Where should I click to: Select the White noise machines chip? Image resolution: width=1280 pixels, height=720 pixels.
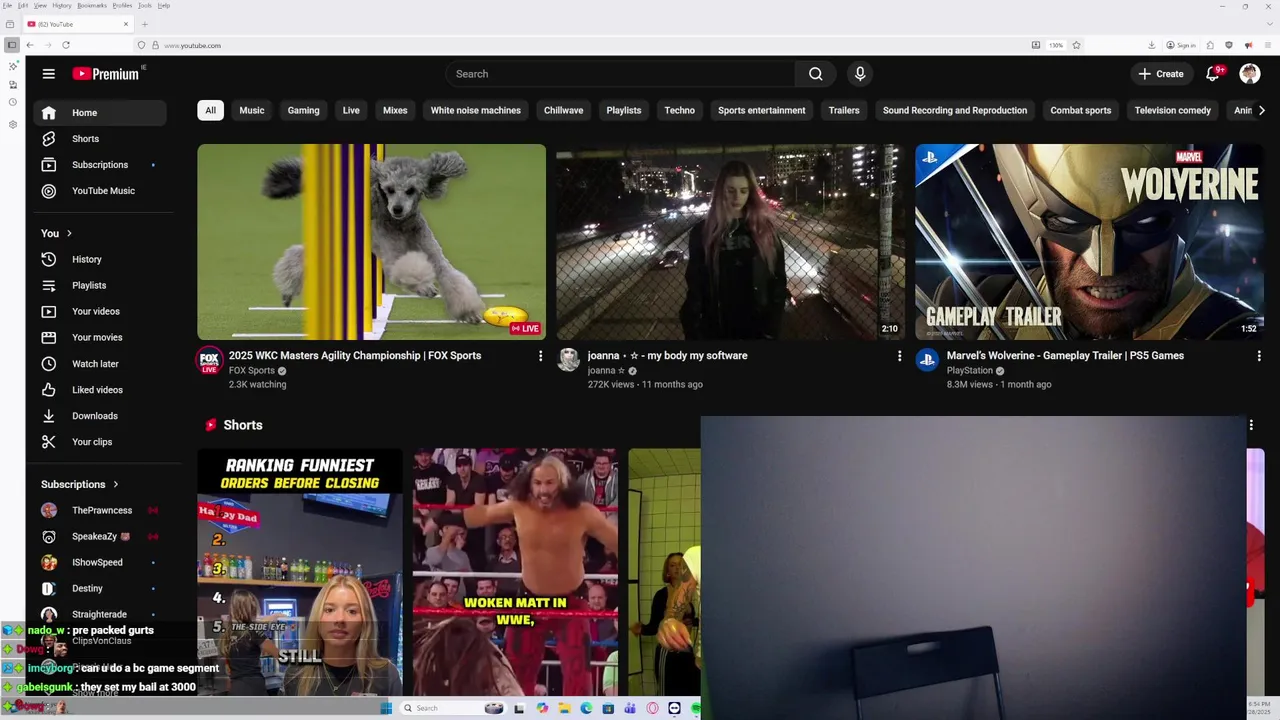tap(476, 110)
